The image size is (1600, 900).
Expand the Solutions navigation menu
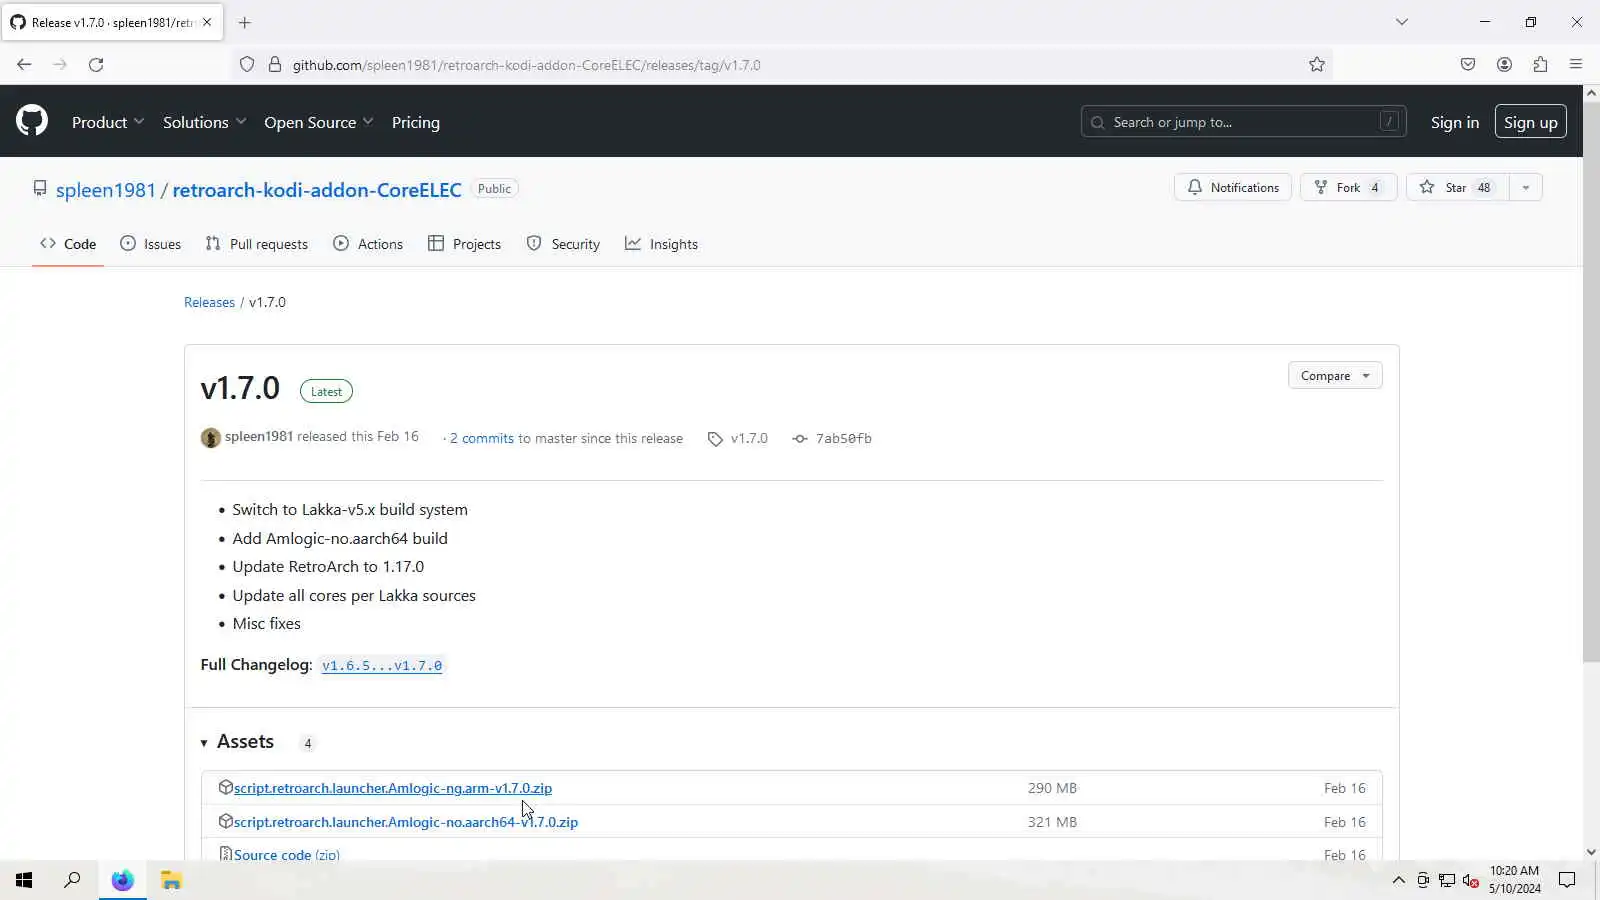point(204,122)
